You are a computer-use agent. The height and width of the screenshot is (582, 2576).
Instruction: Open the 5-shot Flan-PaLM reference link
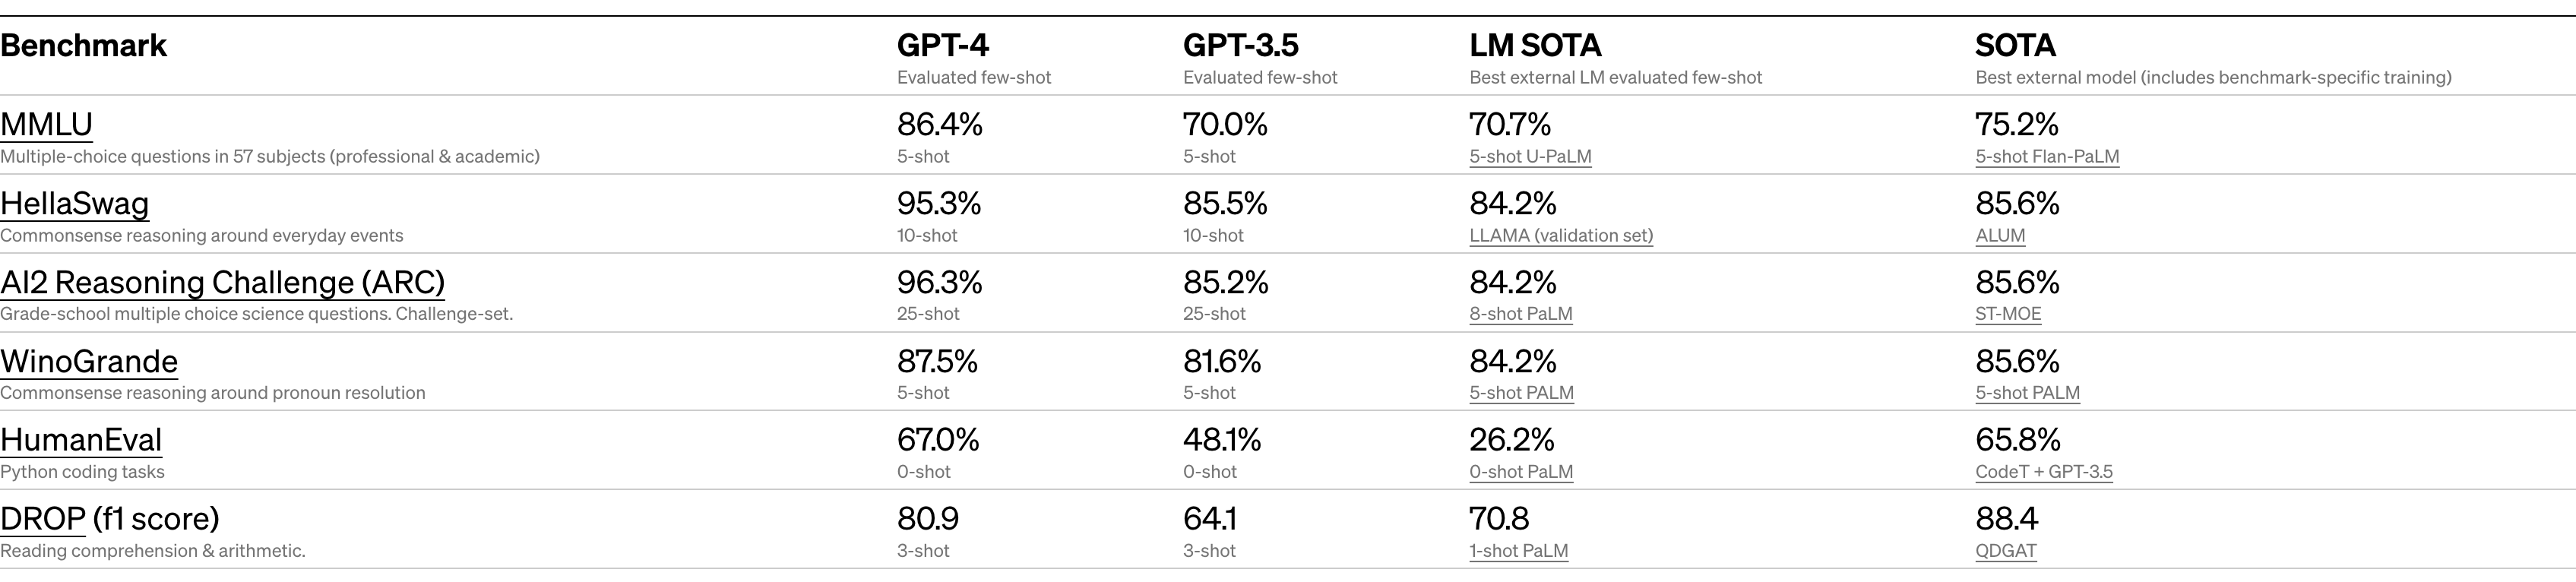point(2047,157)
